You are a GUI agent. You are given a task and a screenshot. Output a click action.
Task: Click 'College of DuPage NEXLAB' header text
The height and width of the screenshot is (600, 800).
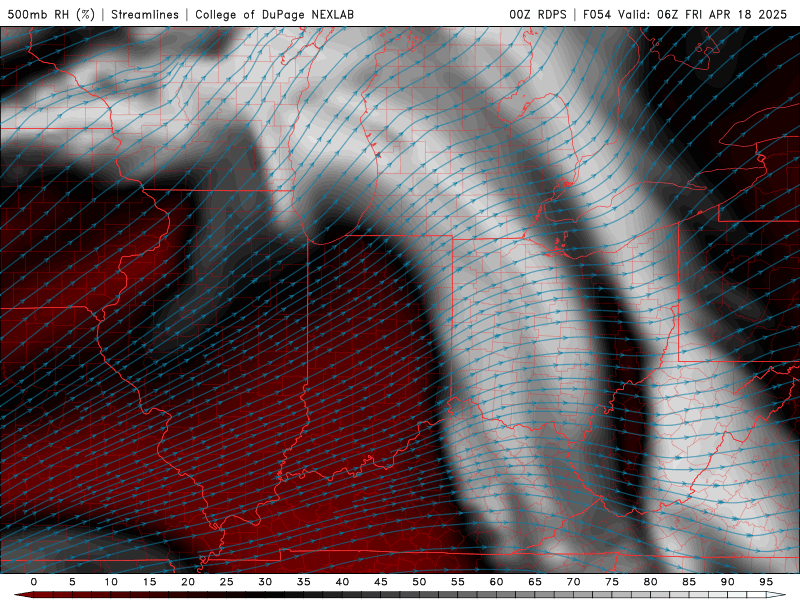click(x=274, y=14)
